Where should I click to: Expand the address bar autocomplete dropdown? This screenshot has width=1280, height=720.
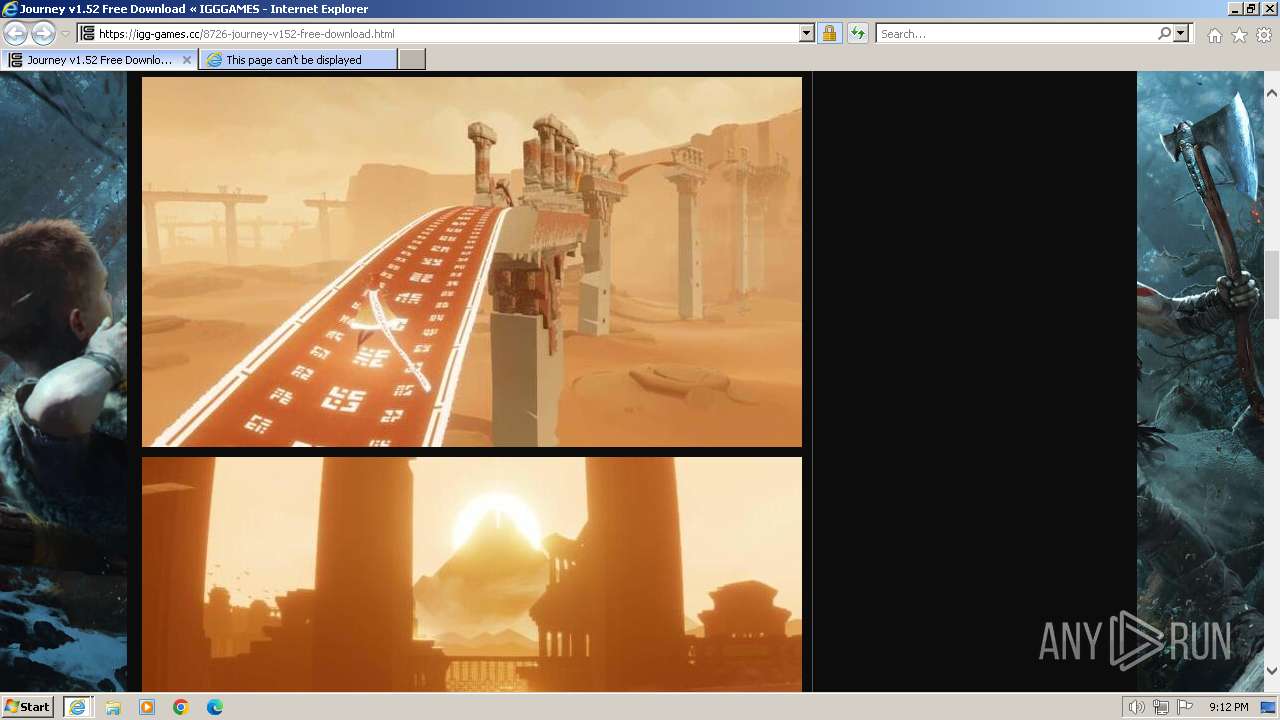click(807, 33)
